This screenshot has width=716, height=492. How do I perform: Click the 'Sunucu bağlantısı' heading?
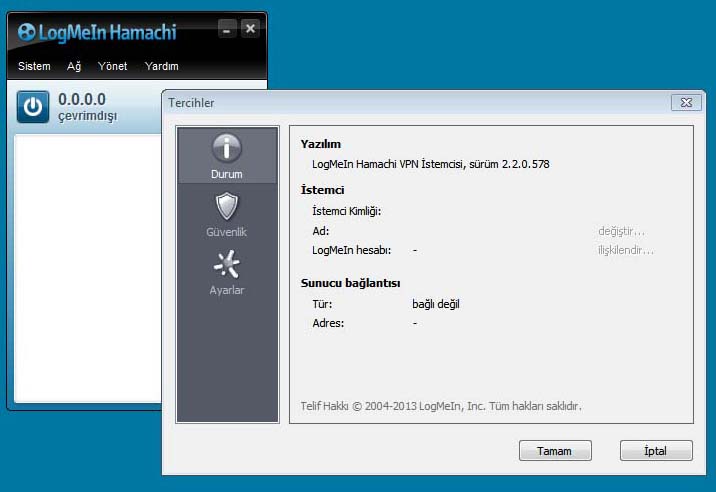pyautogui.click(x=350, y=283)
